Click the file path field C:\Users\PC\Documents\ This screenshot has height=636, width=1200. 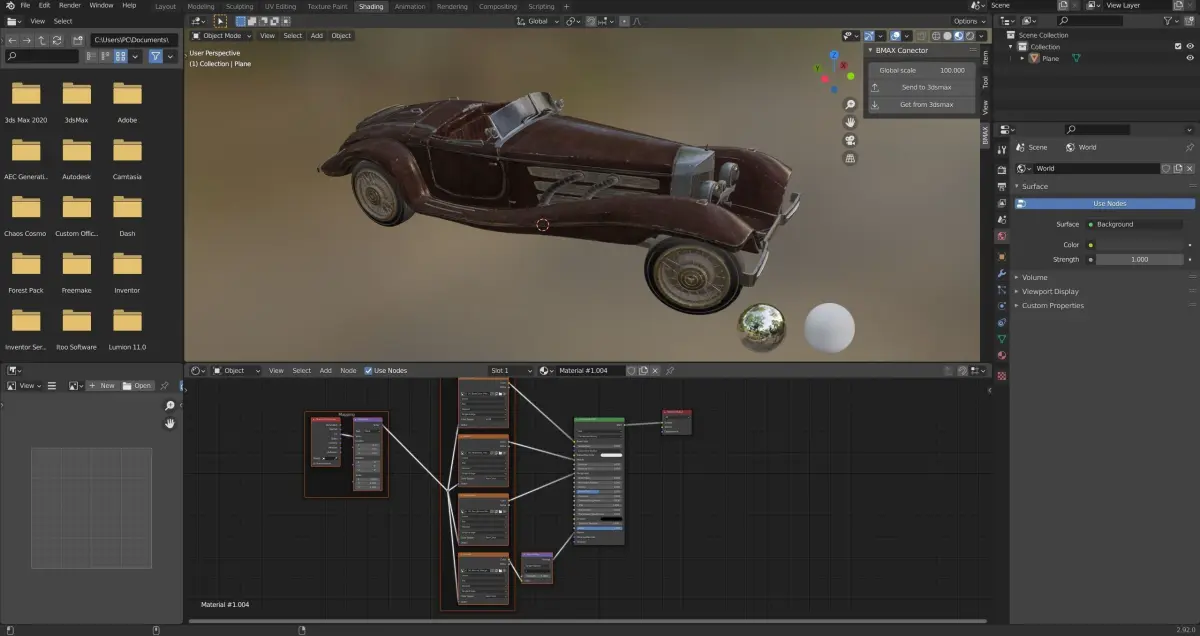point(134,40)
